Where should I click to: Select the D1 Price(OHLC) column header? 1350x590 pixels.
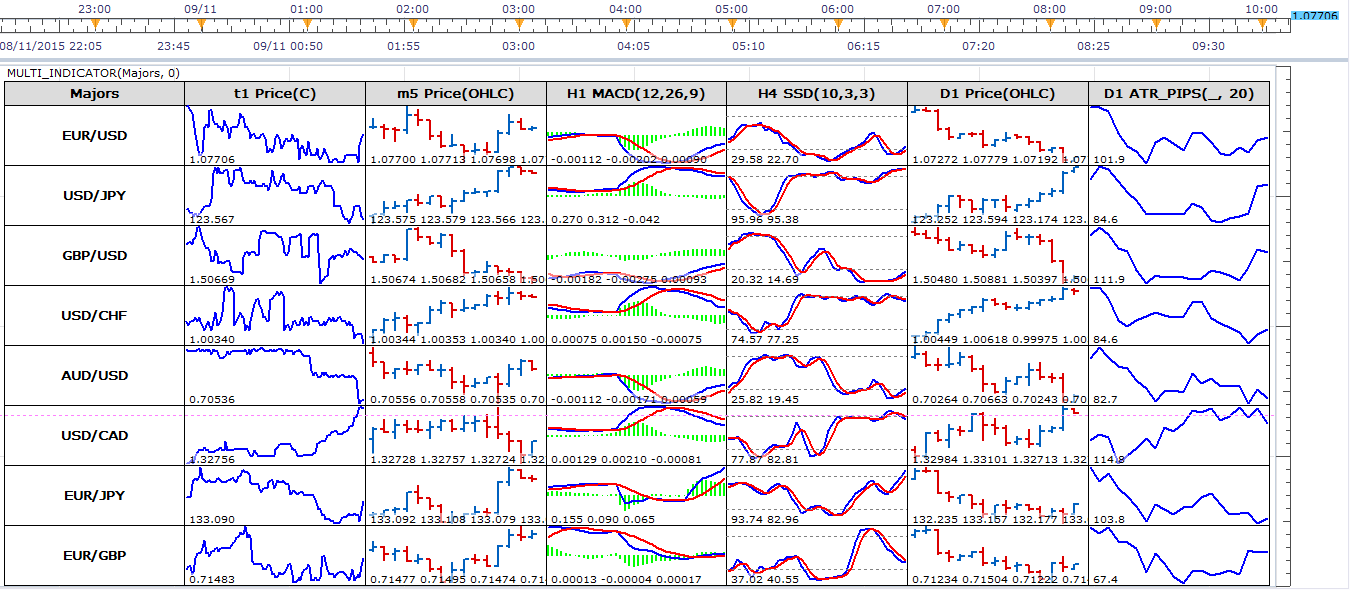click(x=997, y=93)
